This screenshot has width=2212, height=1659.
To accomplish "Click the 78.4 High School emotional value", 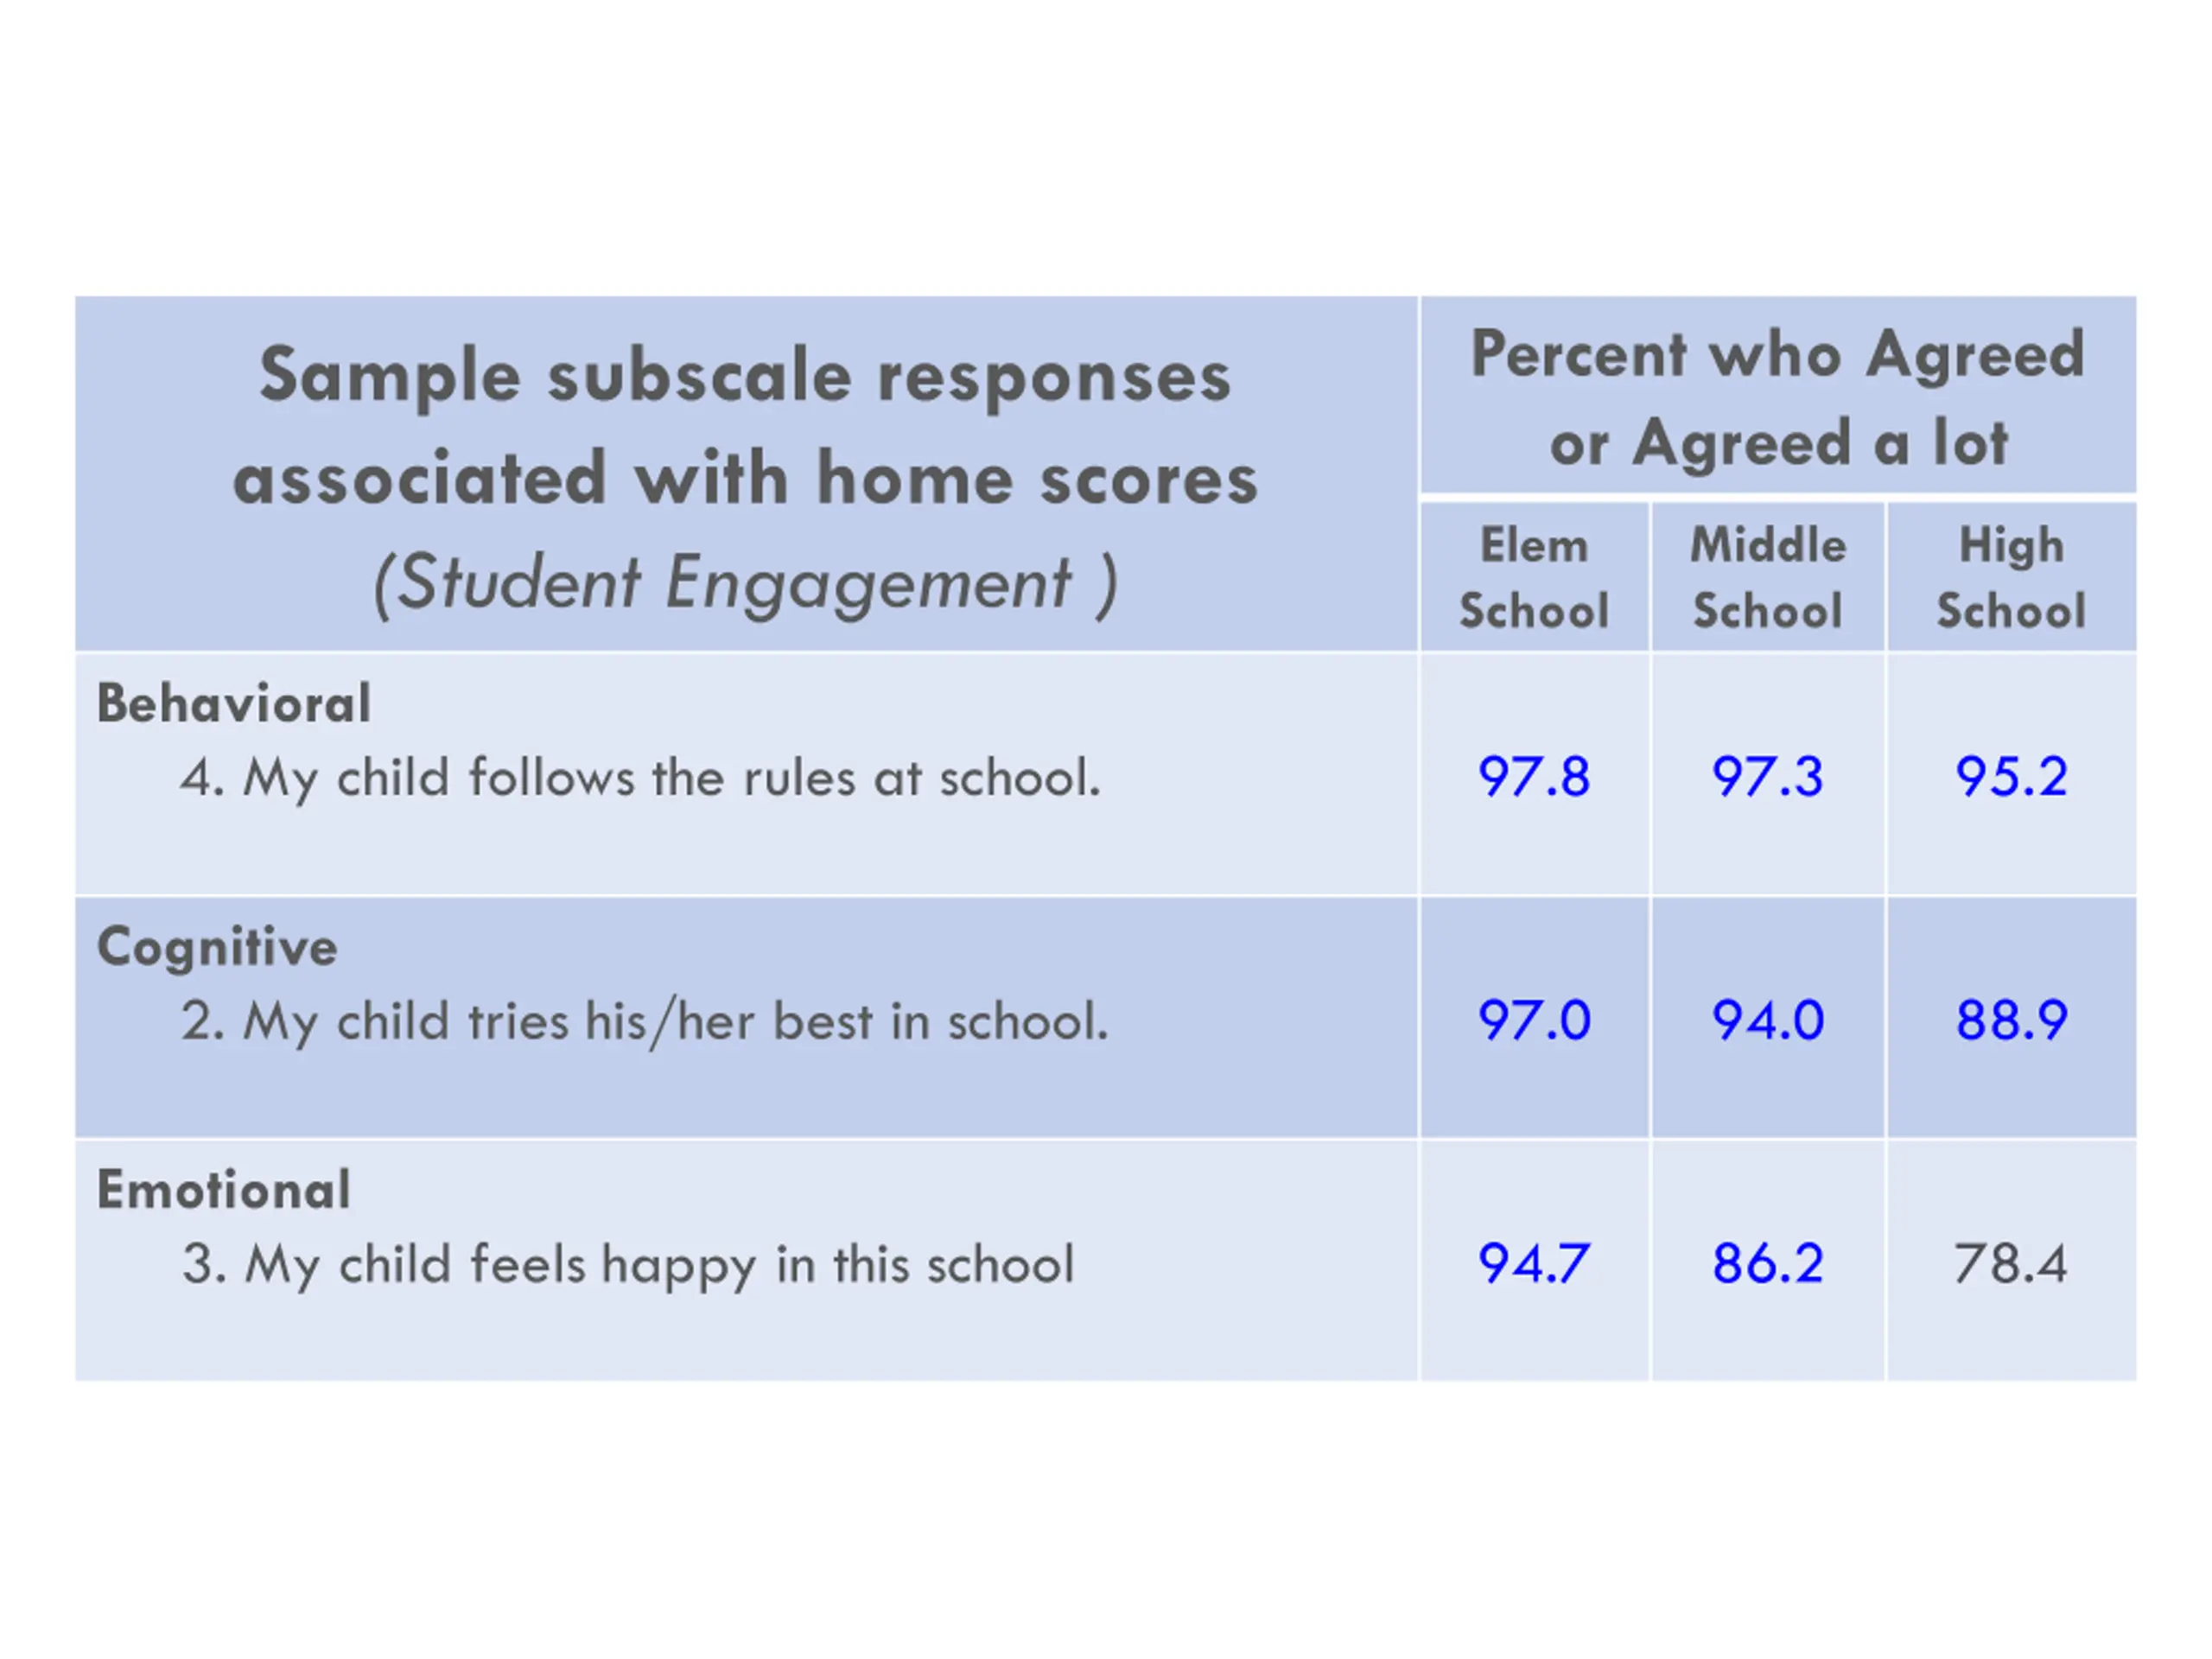I will pos(2011,1263).
